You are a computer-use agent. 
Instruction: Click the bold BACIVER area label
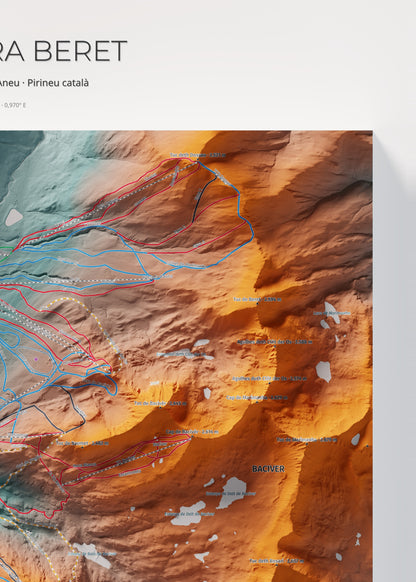tap(268, 469)
